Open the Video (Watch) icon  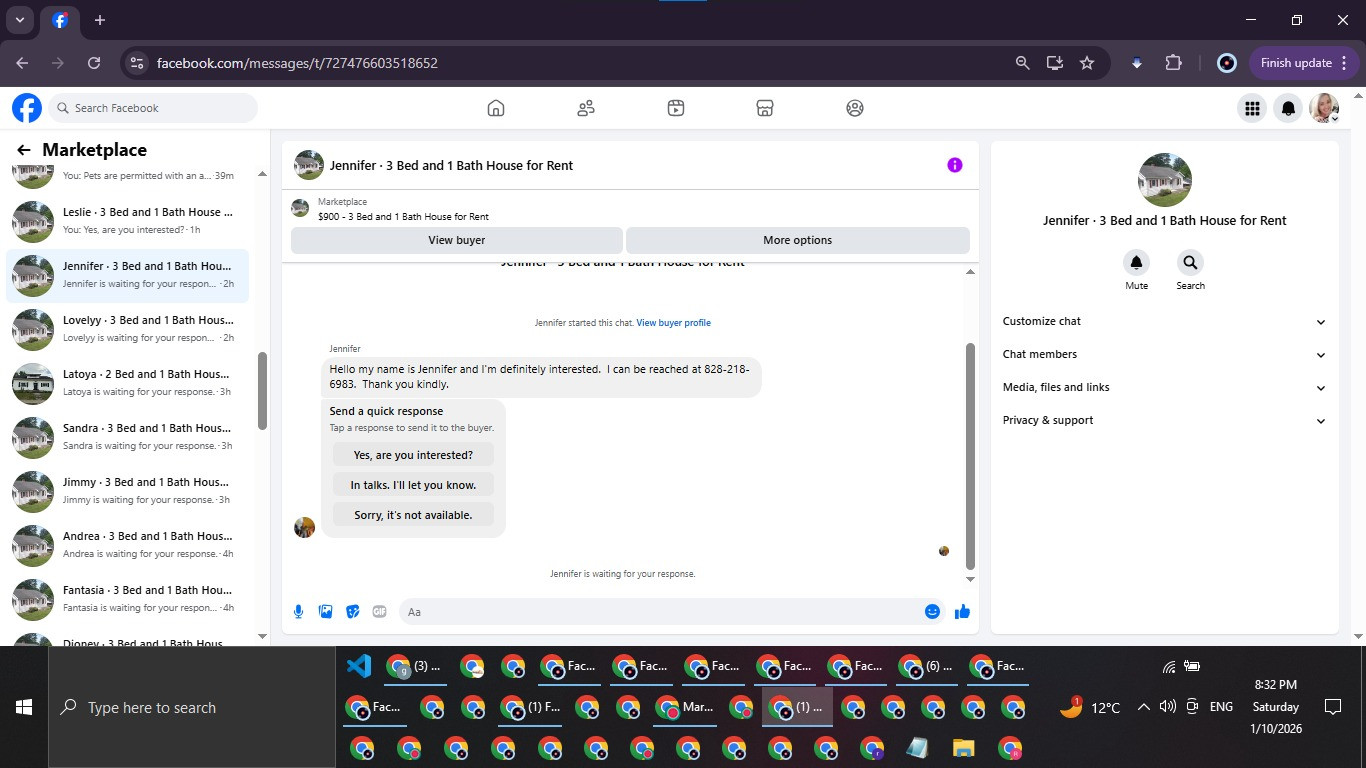[x=676, y=108]
